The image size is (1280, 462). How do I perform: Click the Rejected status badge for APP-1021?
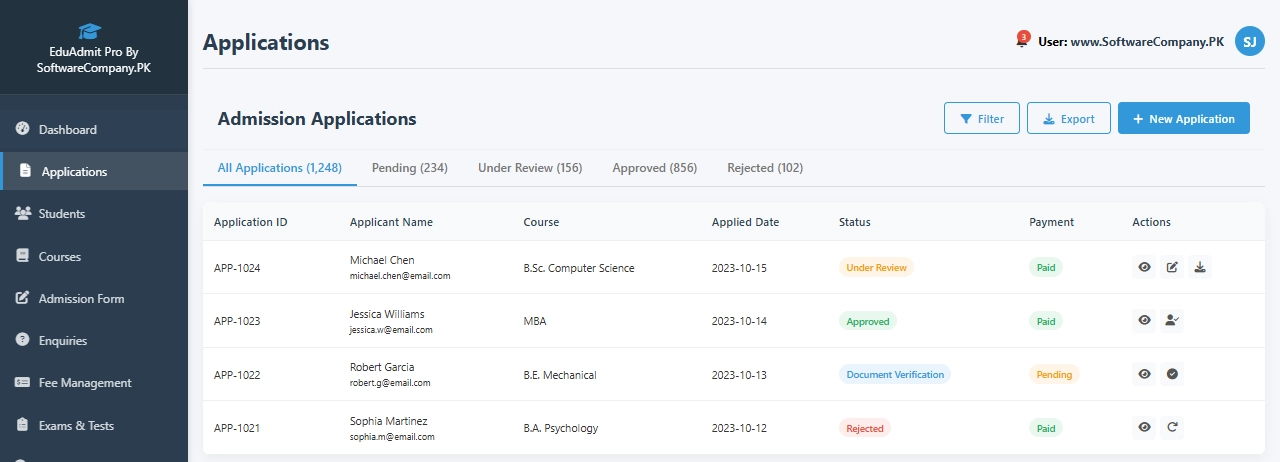click(865, 428)
